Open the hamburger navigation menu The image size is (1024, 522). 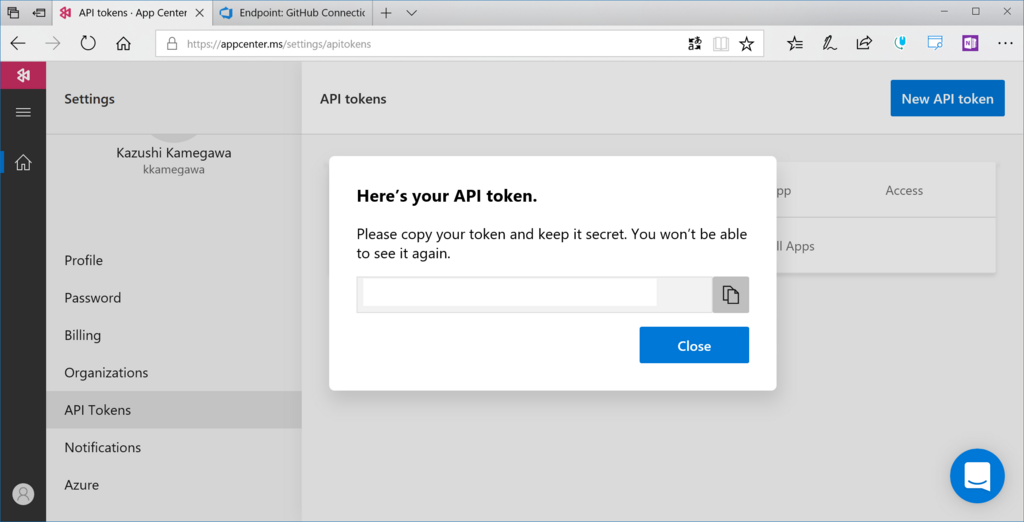point(23,112)
